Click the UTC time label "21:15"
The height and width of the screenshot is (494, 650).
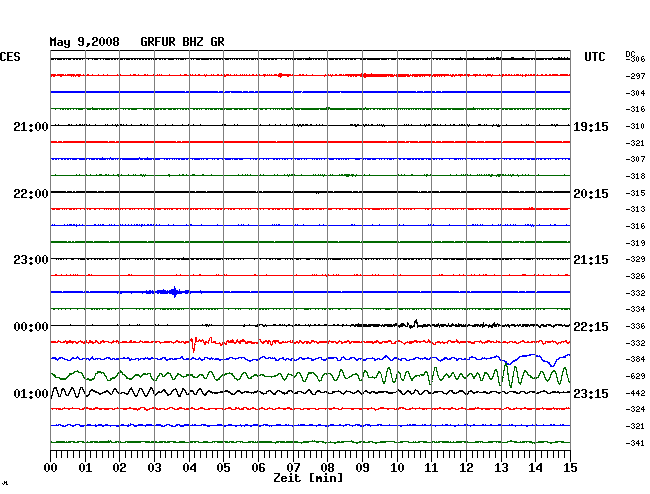[x=591, y=260]
